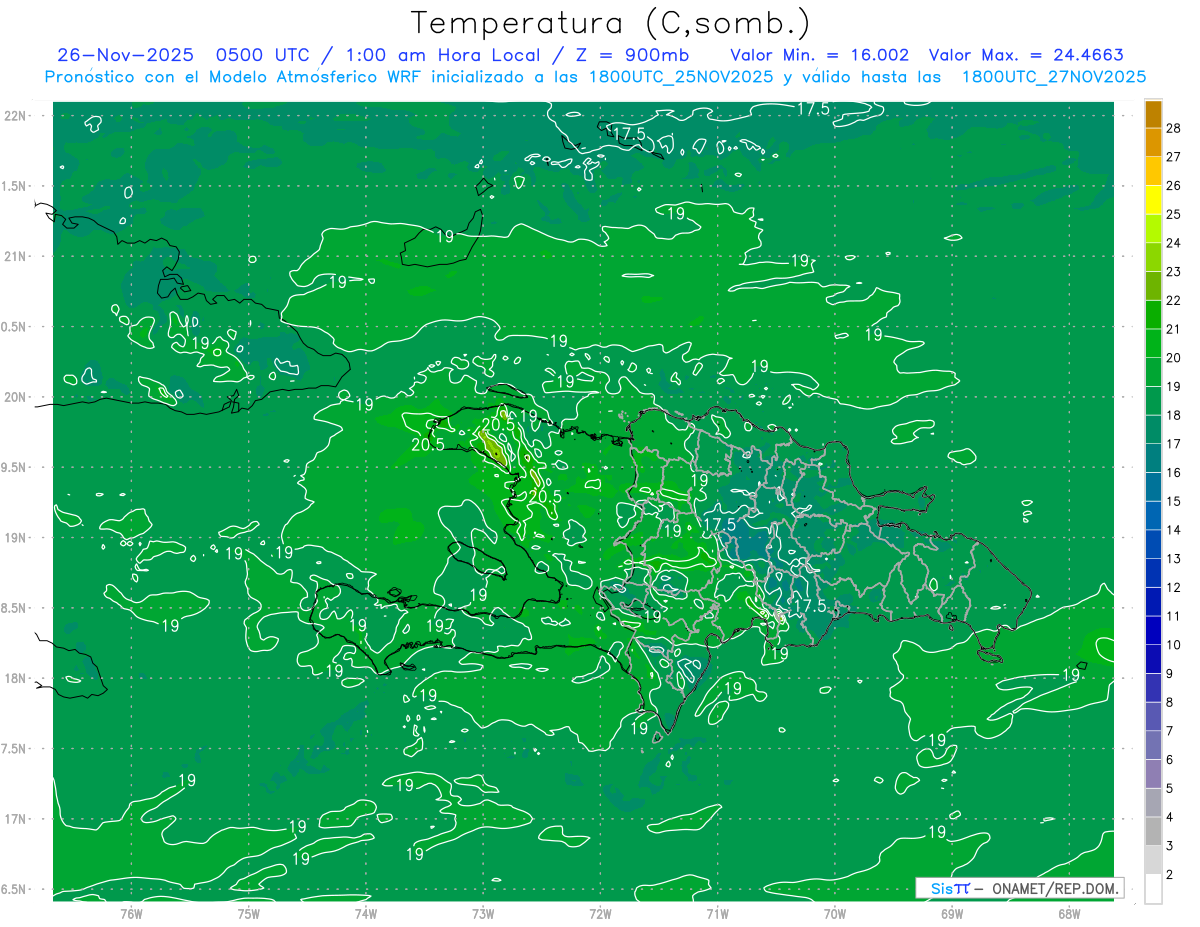This screenshot has height=927, width=1200.
Task: Click the orange swatch between 27 and 28
Action: pos(1153,142)
